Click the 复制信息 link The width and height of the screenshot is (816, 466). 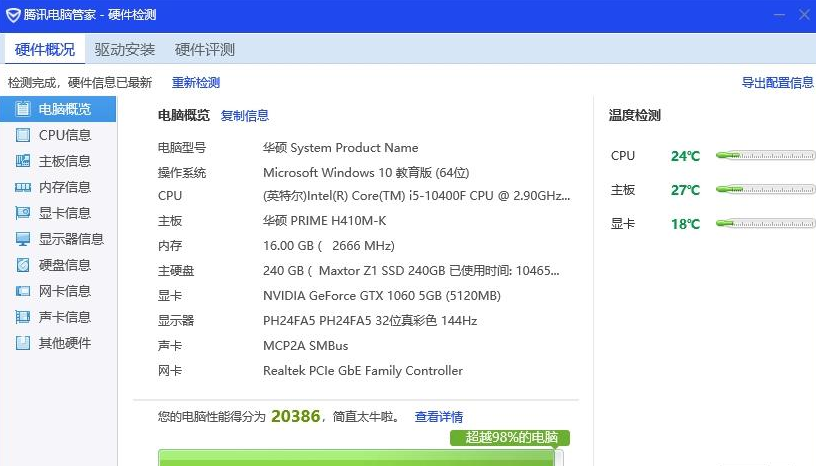tap(245, 116)
